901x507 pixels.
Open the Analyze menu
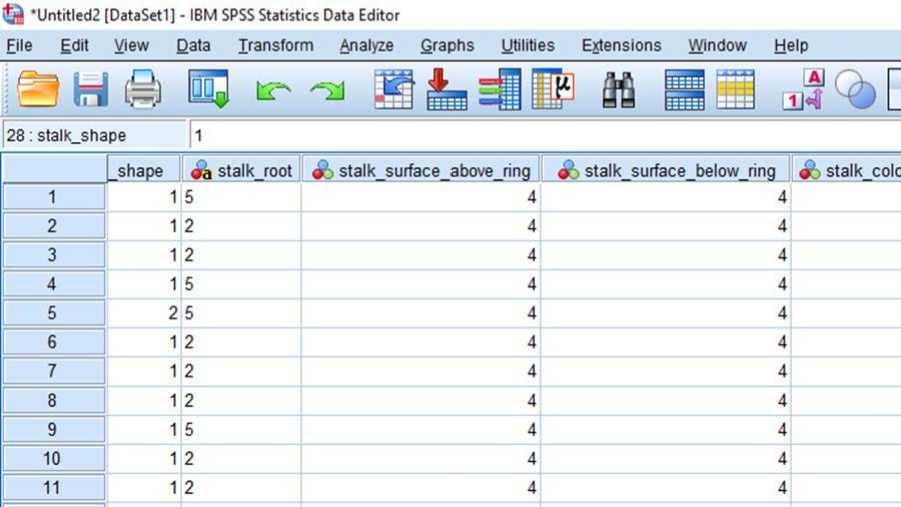(x=366, y=45)
